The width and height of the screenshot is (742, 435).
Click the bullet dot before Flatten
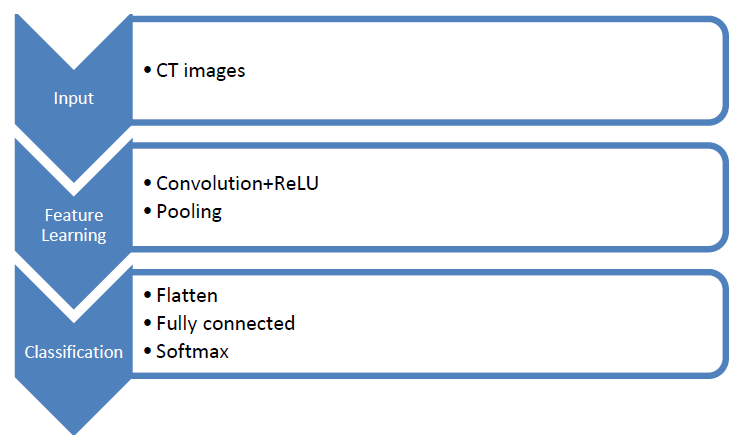pyautogui.click(x=148, y=295)
